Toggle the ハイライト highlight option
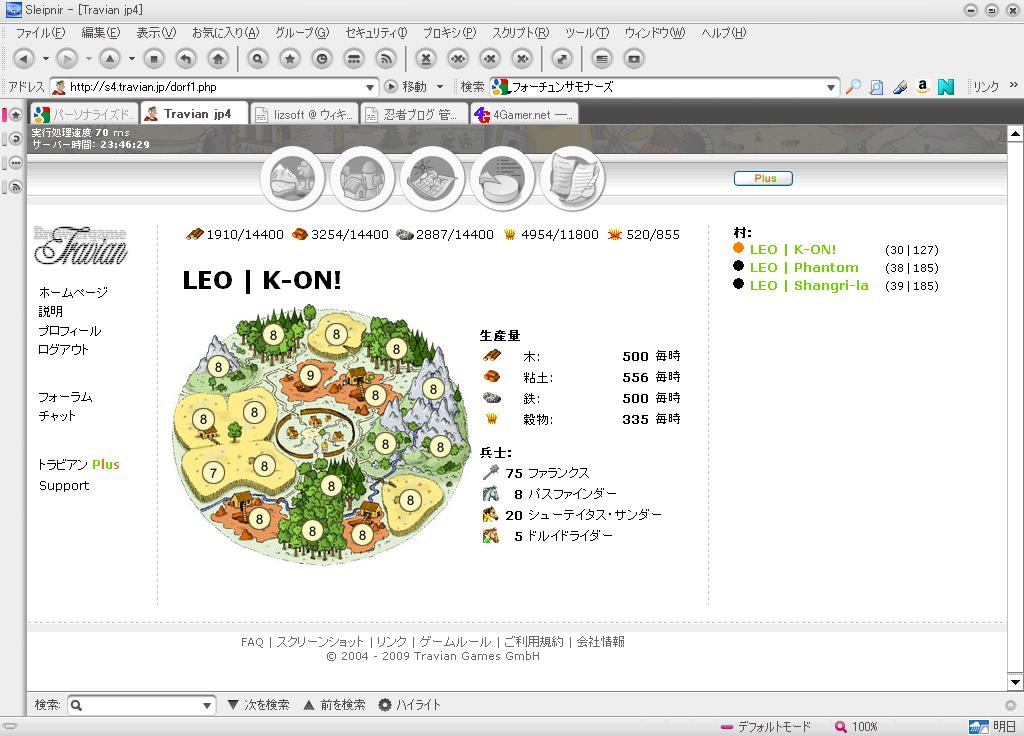The width and height of the screenshot is (1024, 736). (x=409, y=705)
